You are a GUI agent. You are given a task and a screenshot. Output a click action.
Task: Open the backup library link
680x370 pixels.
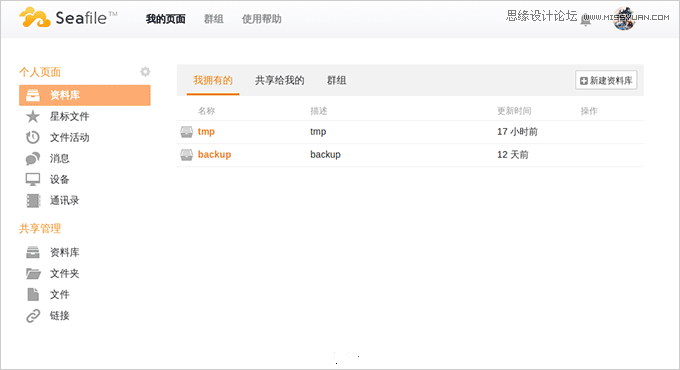click(214, 154)
